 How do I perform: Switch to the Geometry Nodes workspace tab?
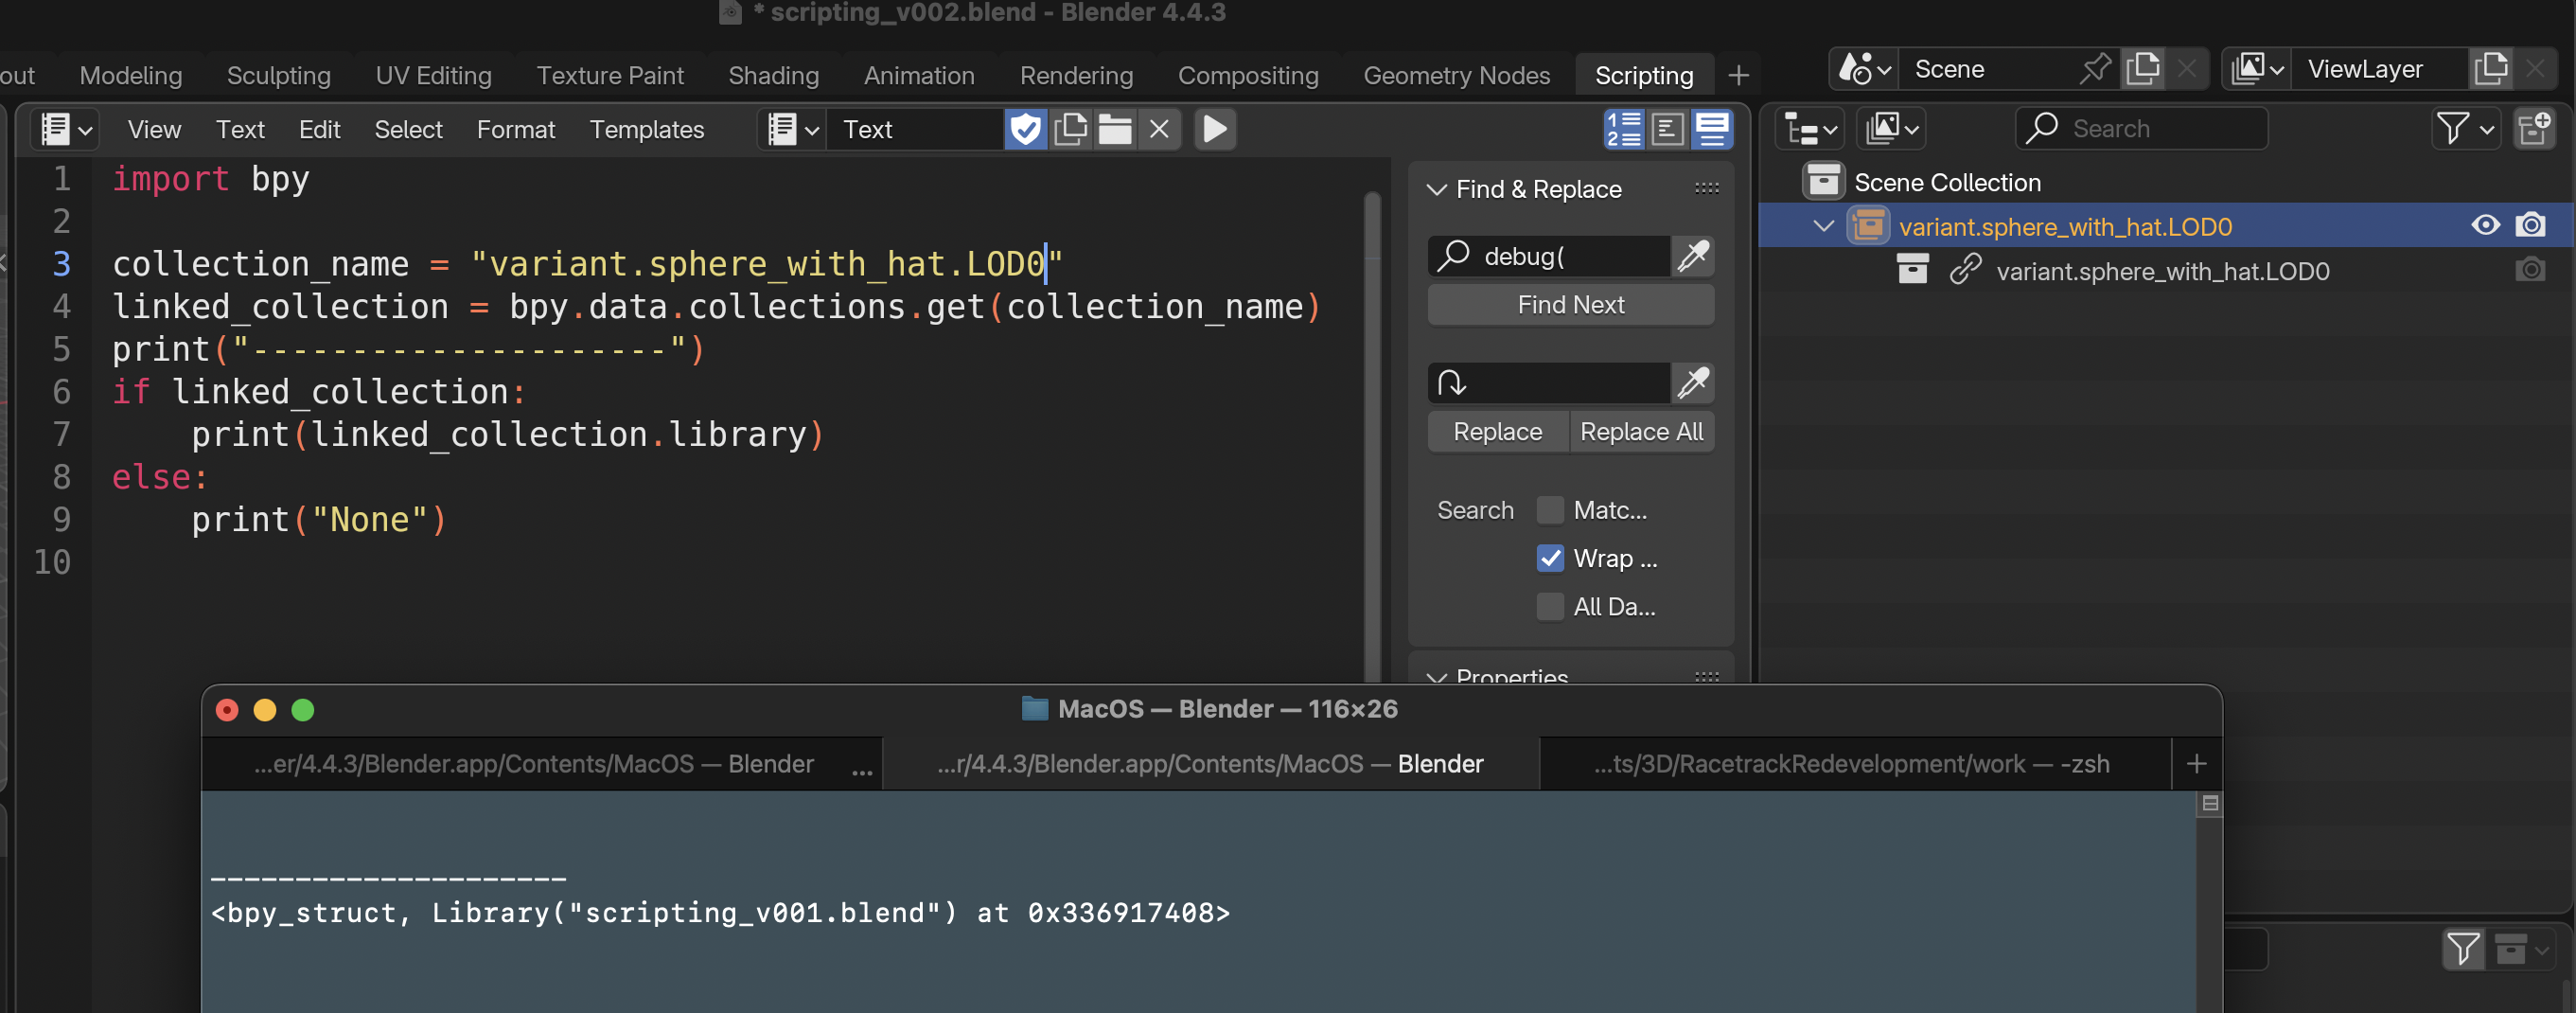[1456, 75]
